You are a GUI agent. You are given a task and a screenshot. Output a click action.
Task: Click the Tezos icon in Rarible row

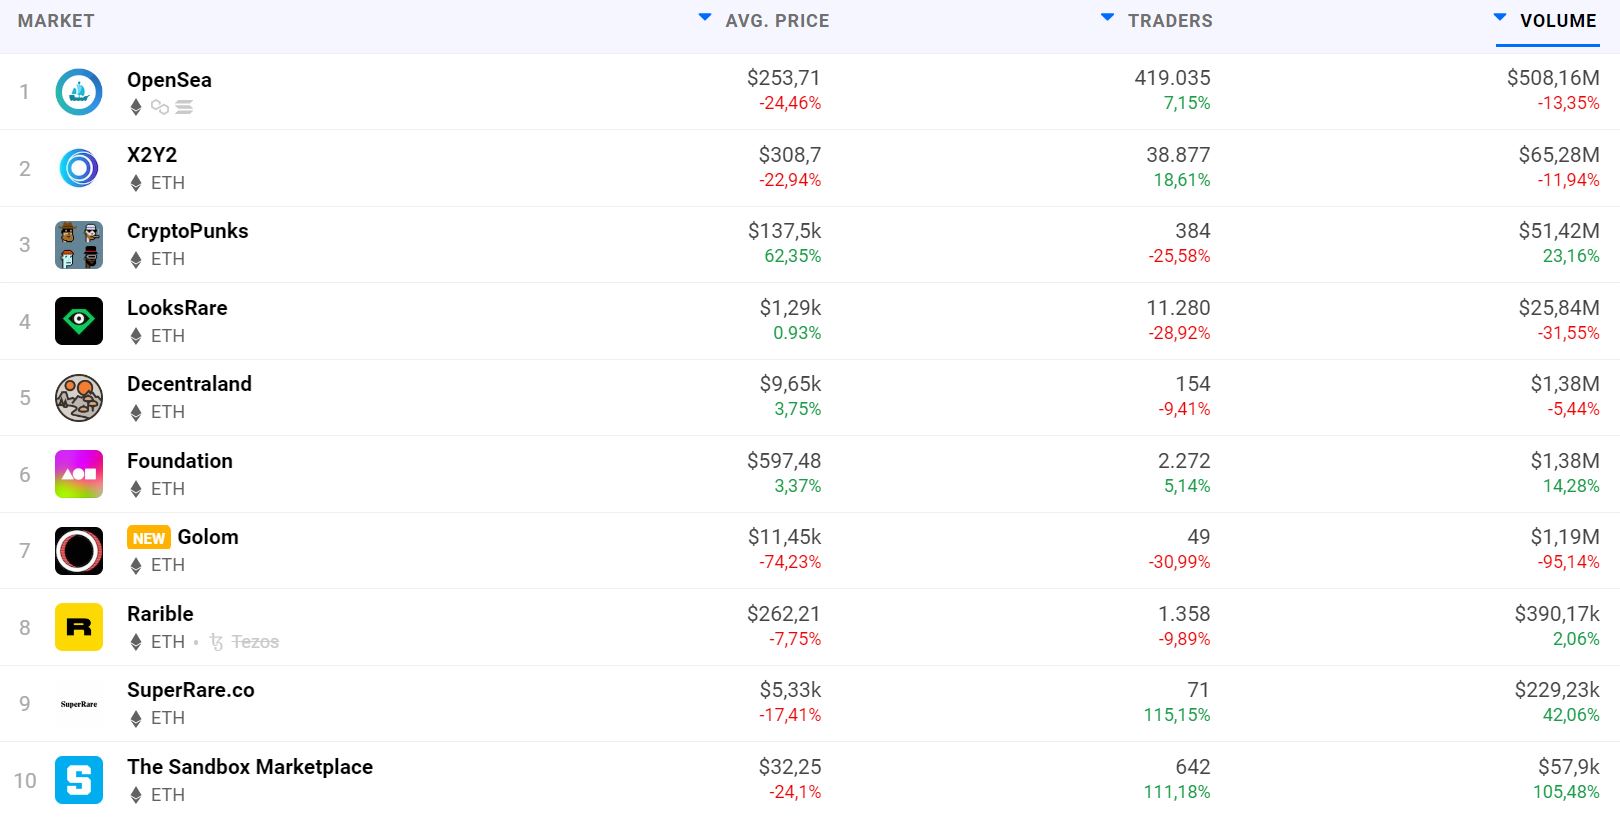click(x=216, y=642)
